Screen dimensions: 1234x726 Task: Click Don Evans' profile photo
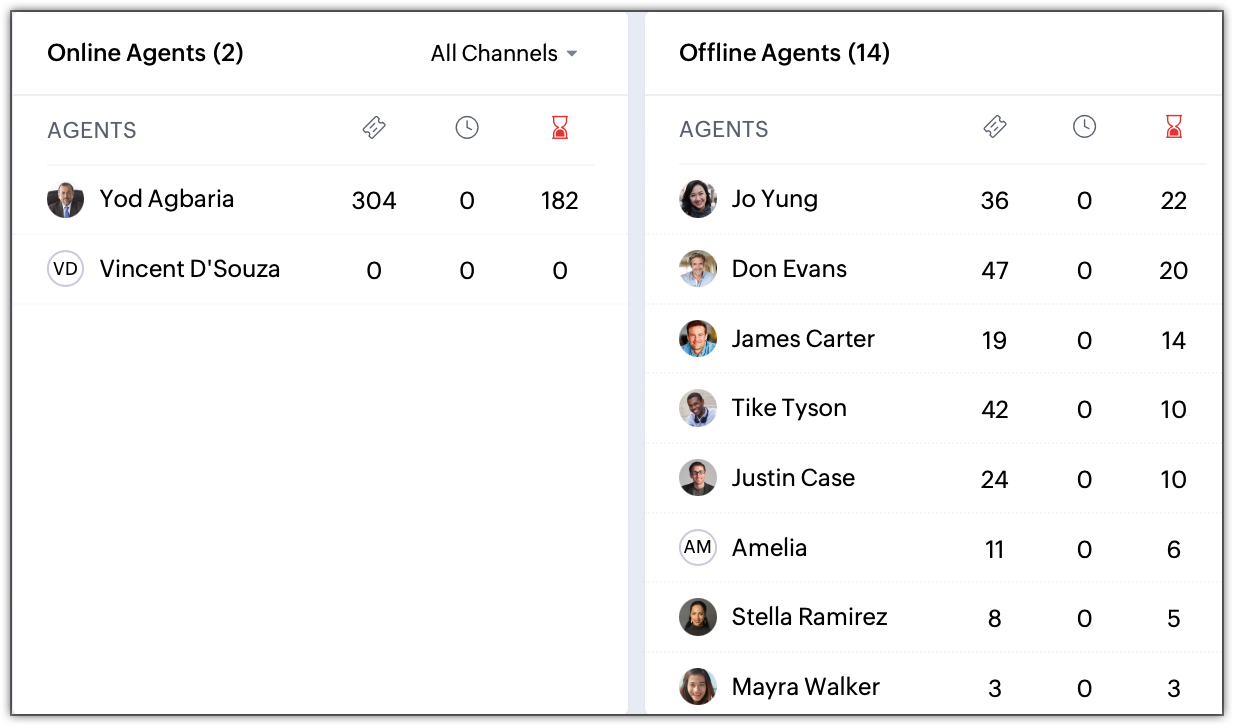click(x=697, y=269)
